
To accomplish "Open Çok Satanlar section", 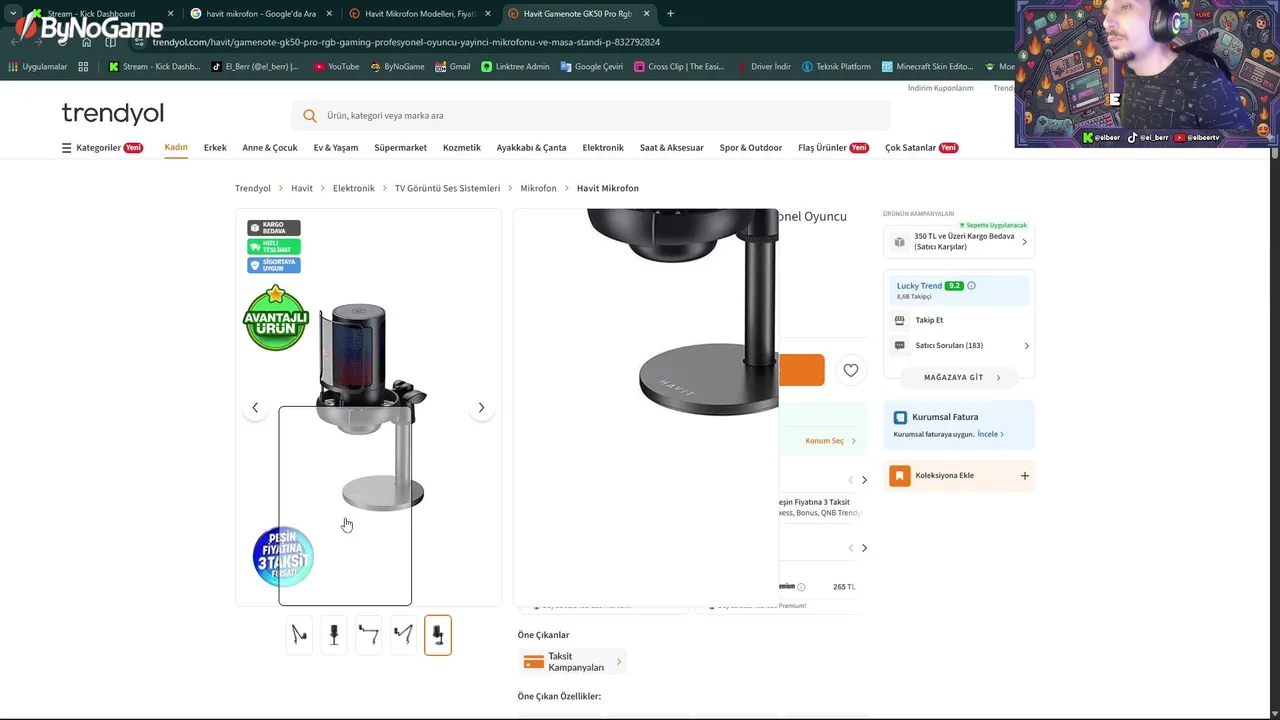I will [x=921, y=148].
